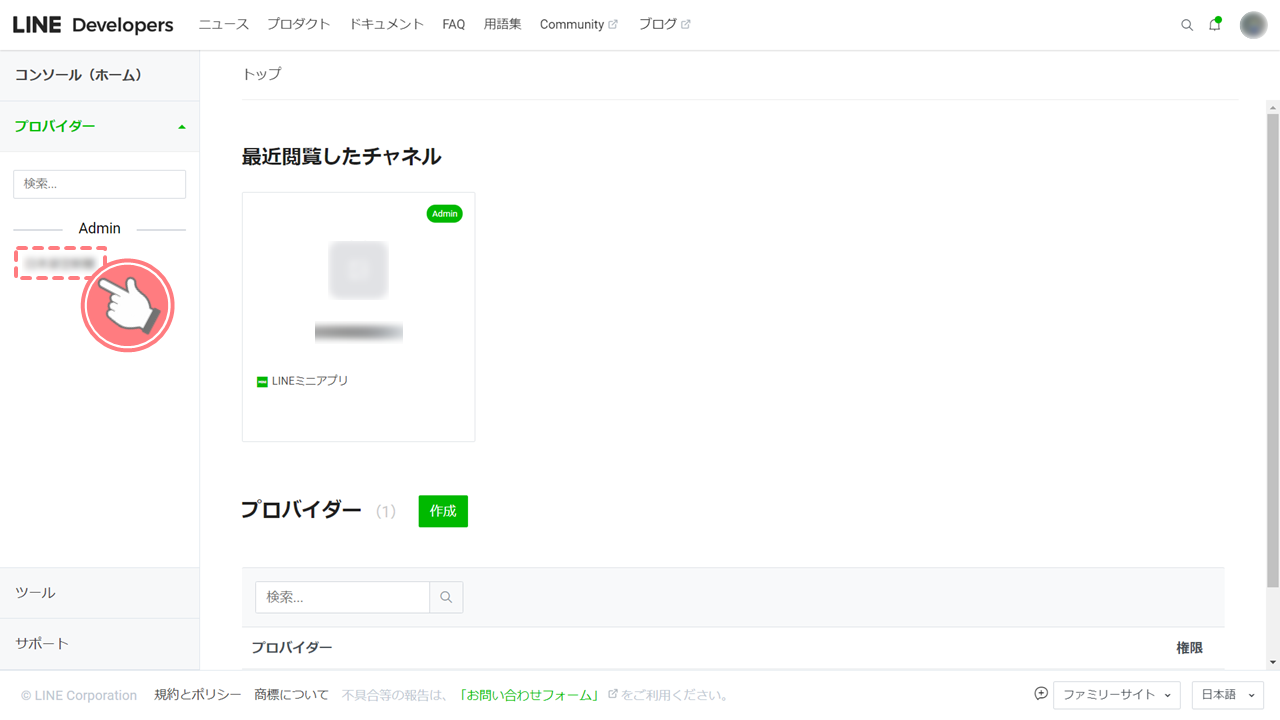Open the お問い合わせフォーム footer link
Viewport: 1280px width, 720px height.
530,695
